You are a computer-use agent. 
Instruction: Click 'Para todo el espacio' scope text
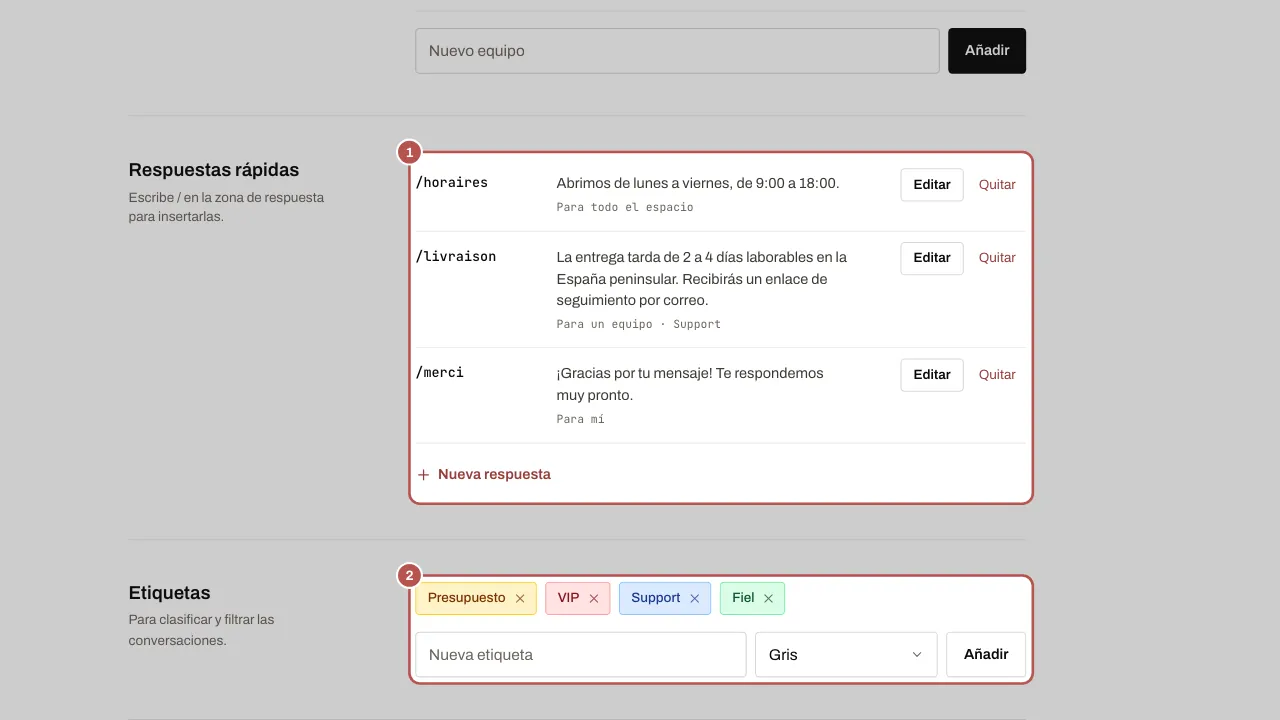tap(625, 208)
